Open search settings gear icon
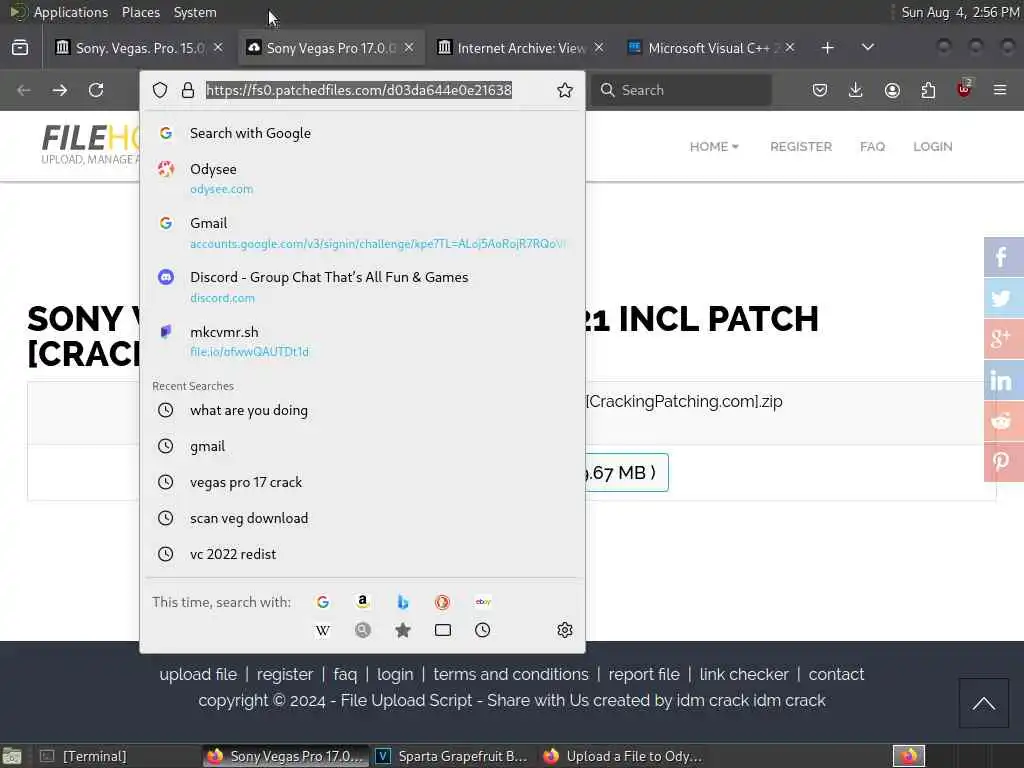 565,630
